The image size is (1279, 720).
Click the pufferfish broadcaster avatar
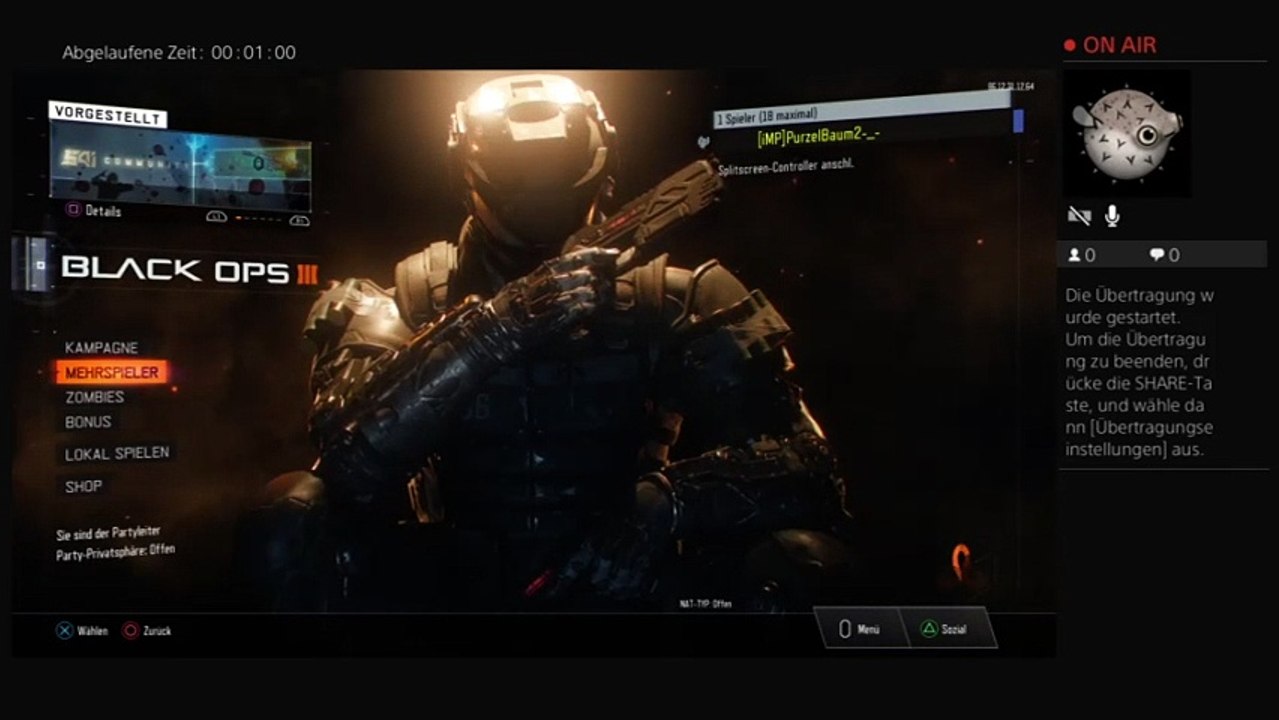click(1126, 132)
